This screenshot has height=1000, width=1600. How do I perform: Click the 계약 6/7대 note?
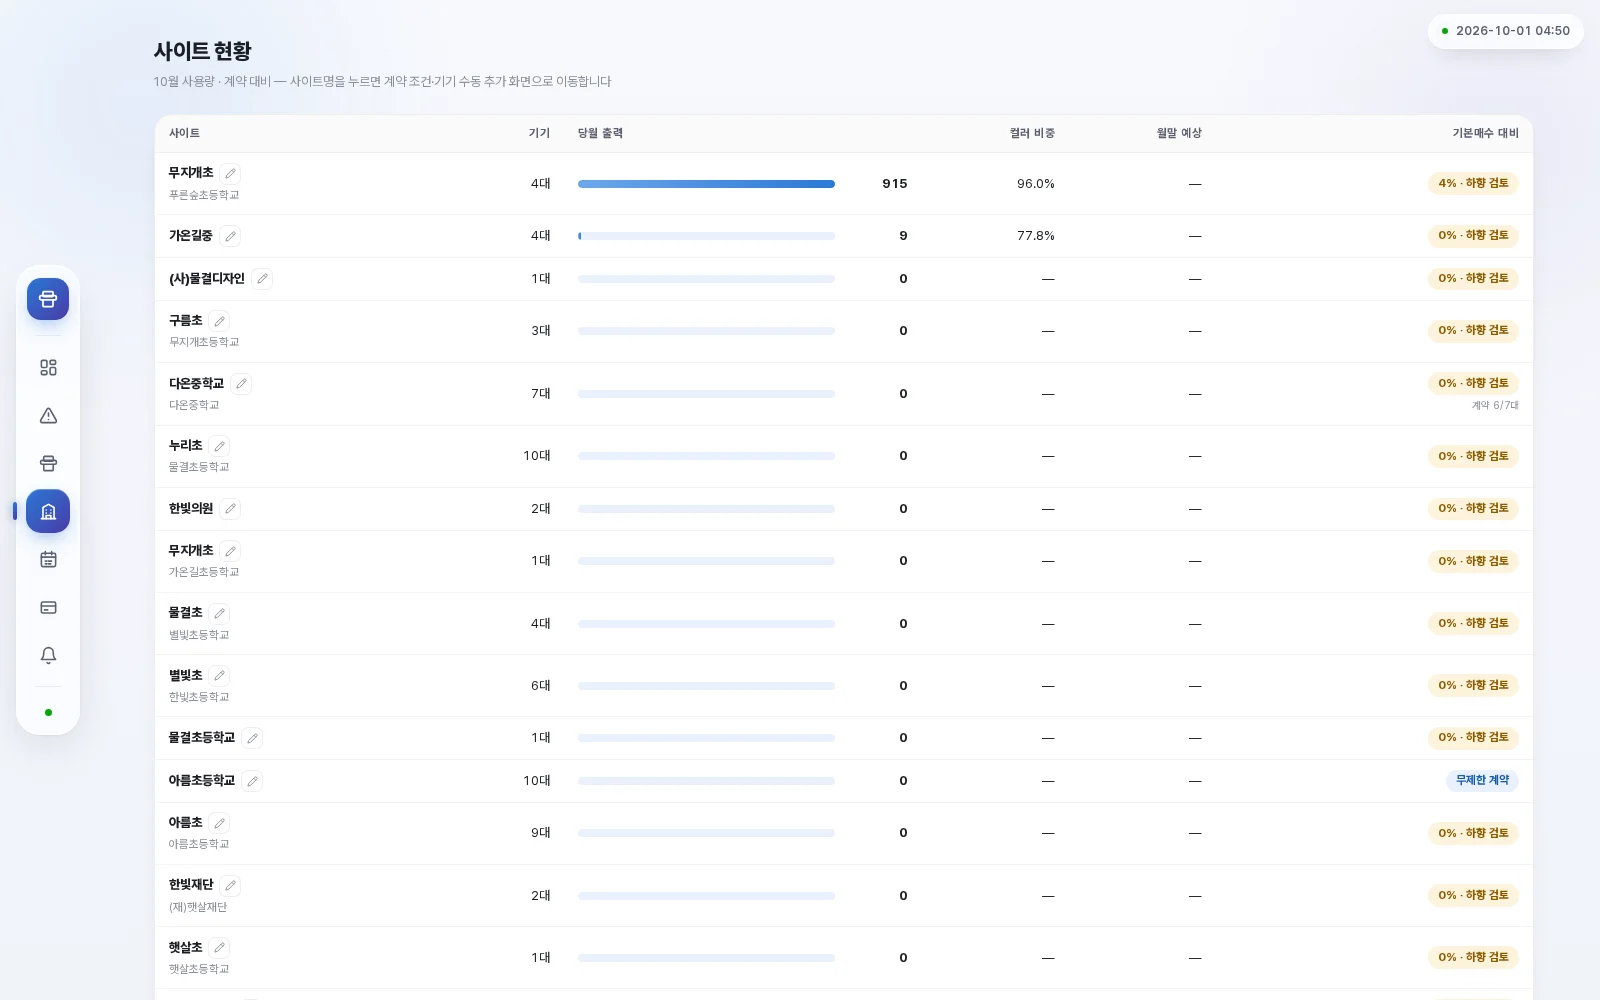(x=1495, y=406)
